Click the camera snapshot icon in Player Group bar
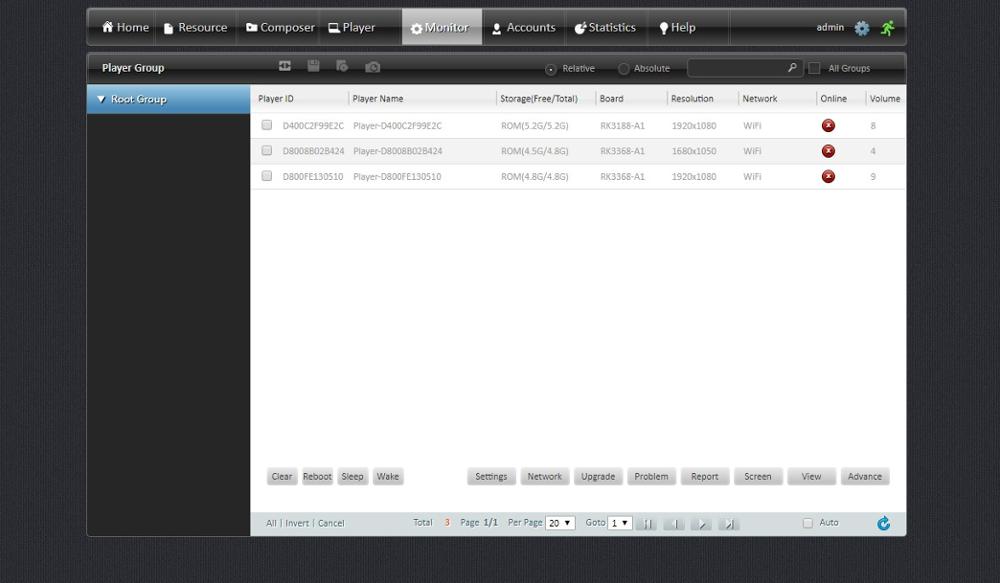The image size is (1000, 583). pyautogui.click(x=372, y=67)
